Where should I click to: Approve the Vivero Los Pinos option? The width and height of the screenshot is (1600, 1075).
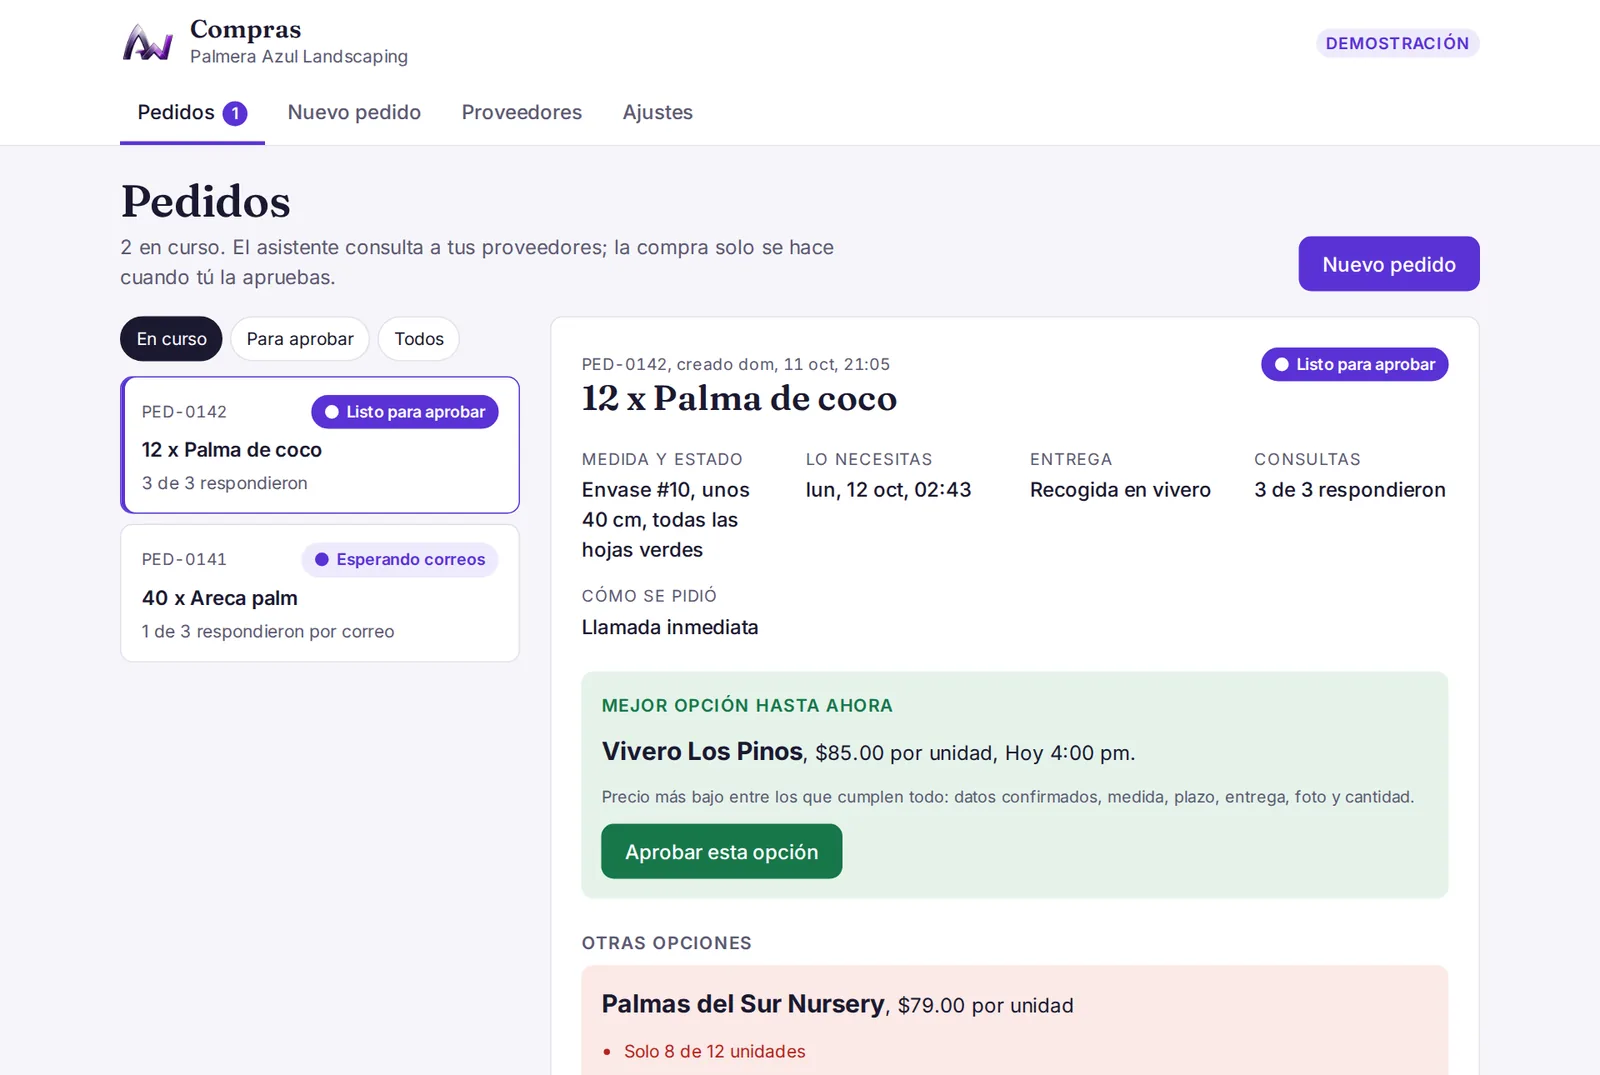(721, 852)
